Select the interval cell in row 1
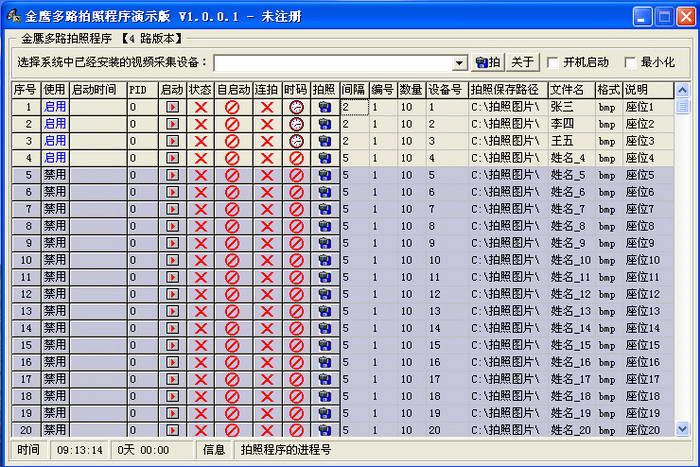 pyautogui.click(x=354, y=107)
